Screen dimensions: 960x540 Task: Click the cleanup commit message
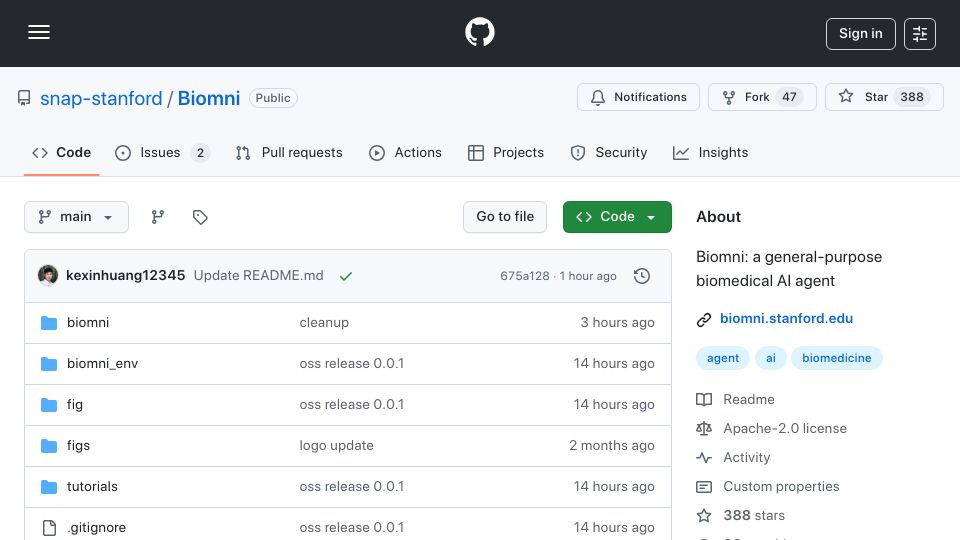tap(324, 323)
